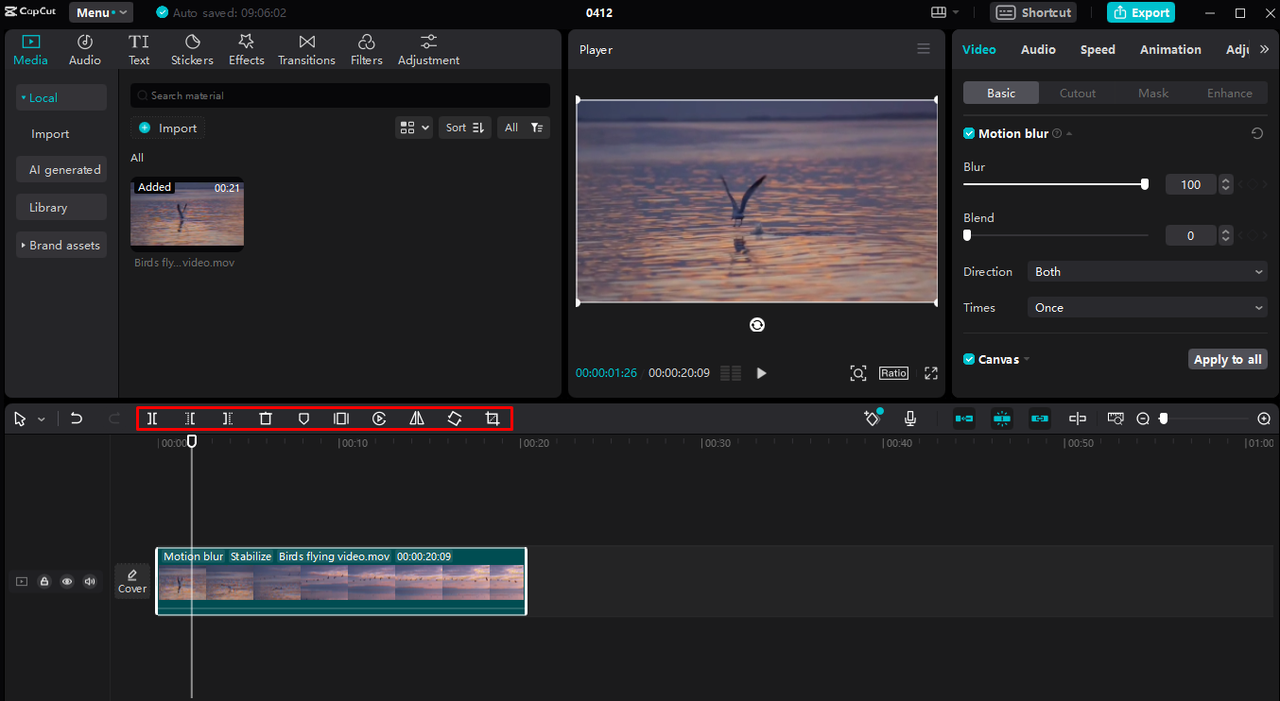The image size is (1280, 701).
Task: Expand more inspector tabs with double chevron
Action: click(1264, 49)
